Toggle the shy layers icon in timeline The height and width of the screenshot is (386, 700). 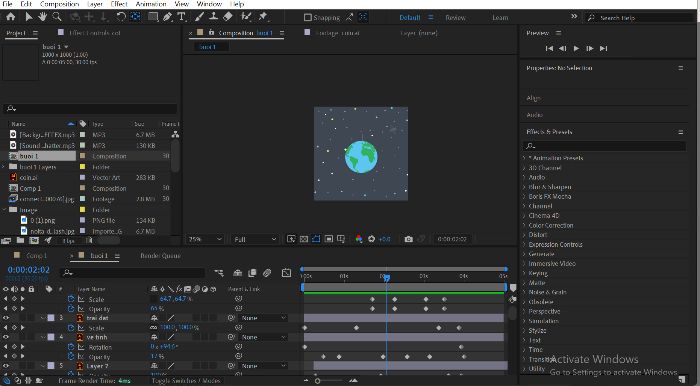(x=238, y=273)
